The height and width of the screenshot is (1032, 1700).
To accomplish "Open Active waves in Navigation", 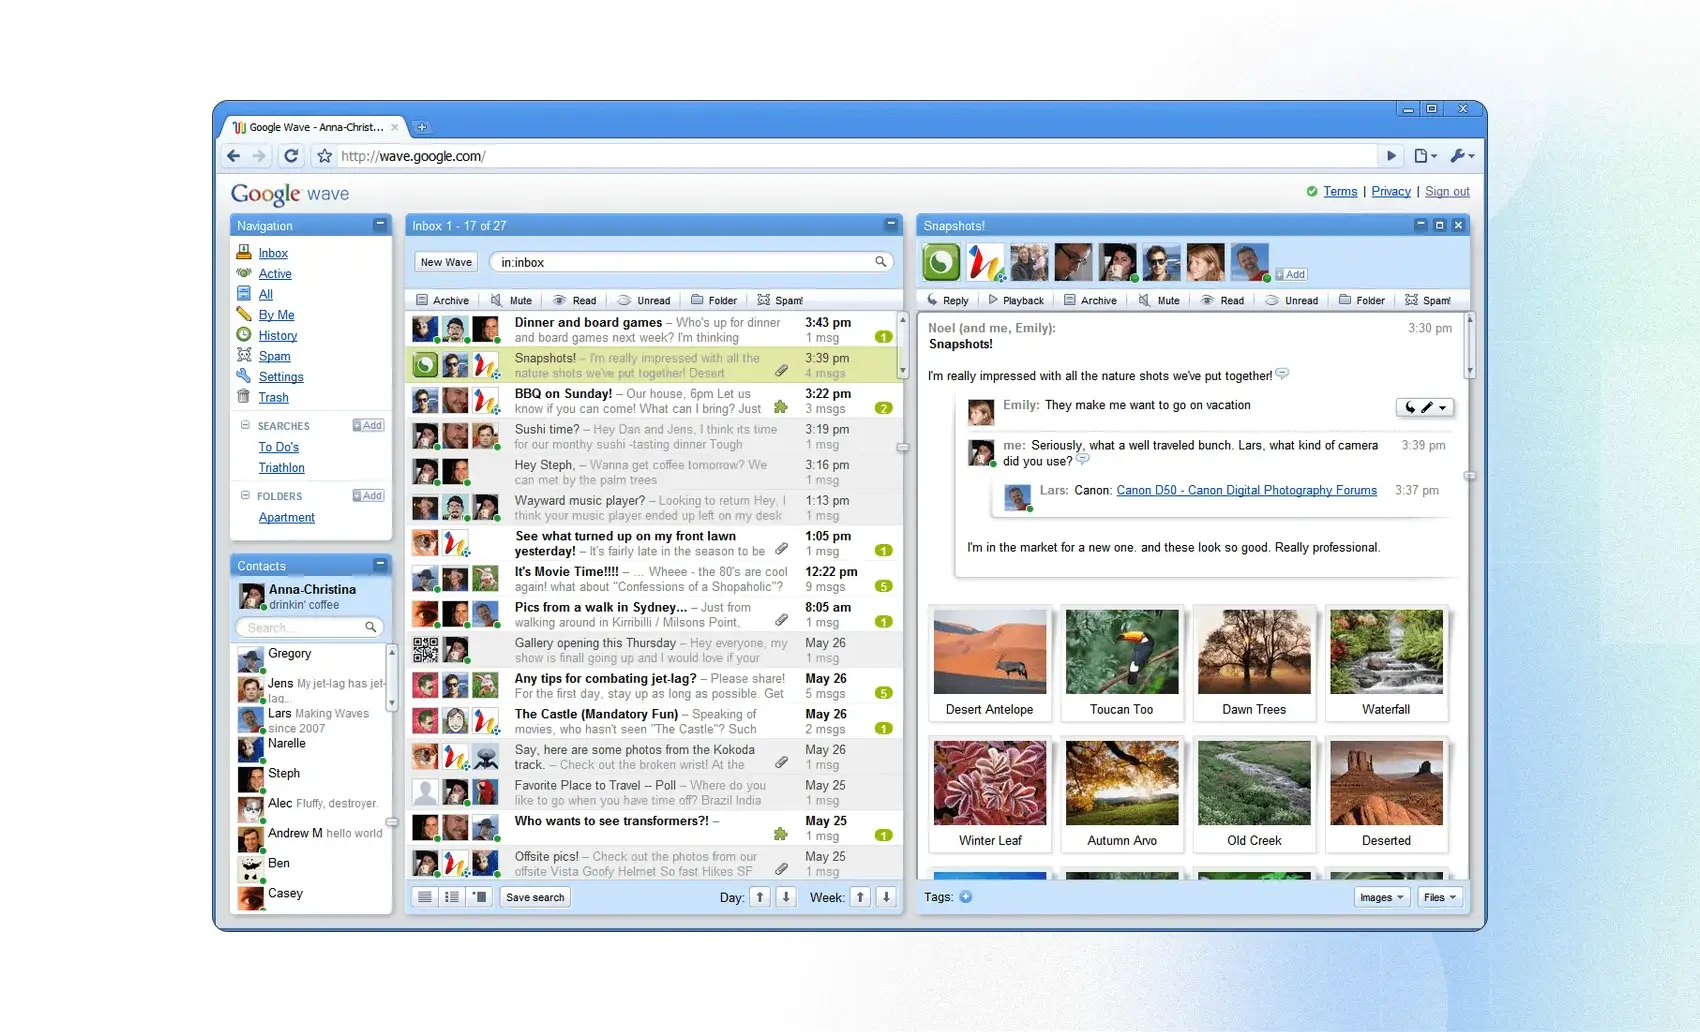I will 275,274.
